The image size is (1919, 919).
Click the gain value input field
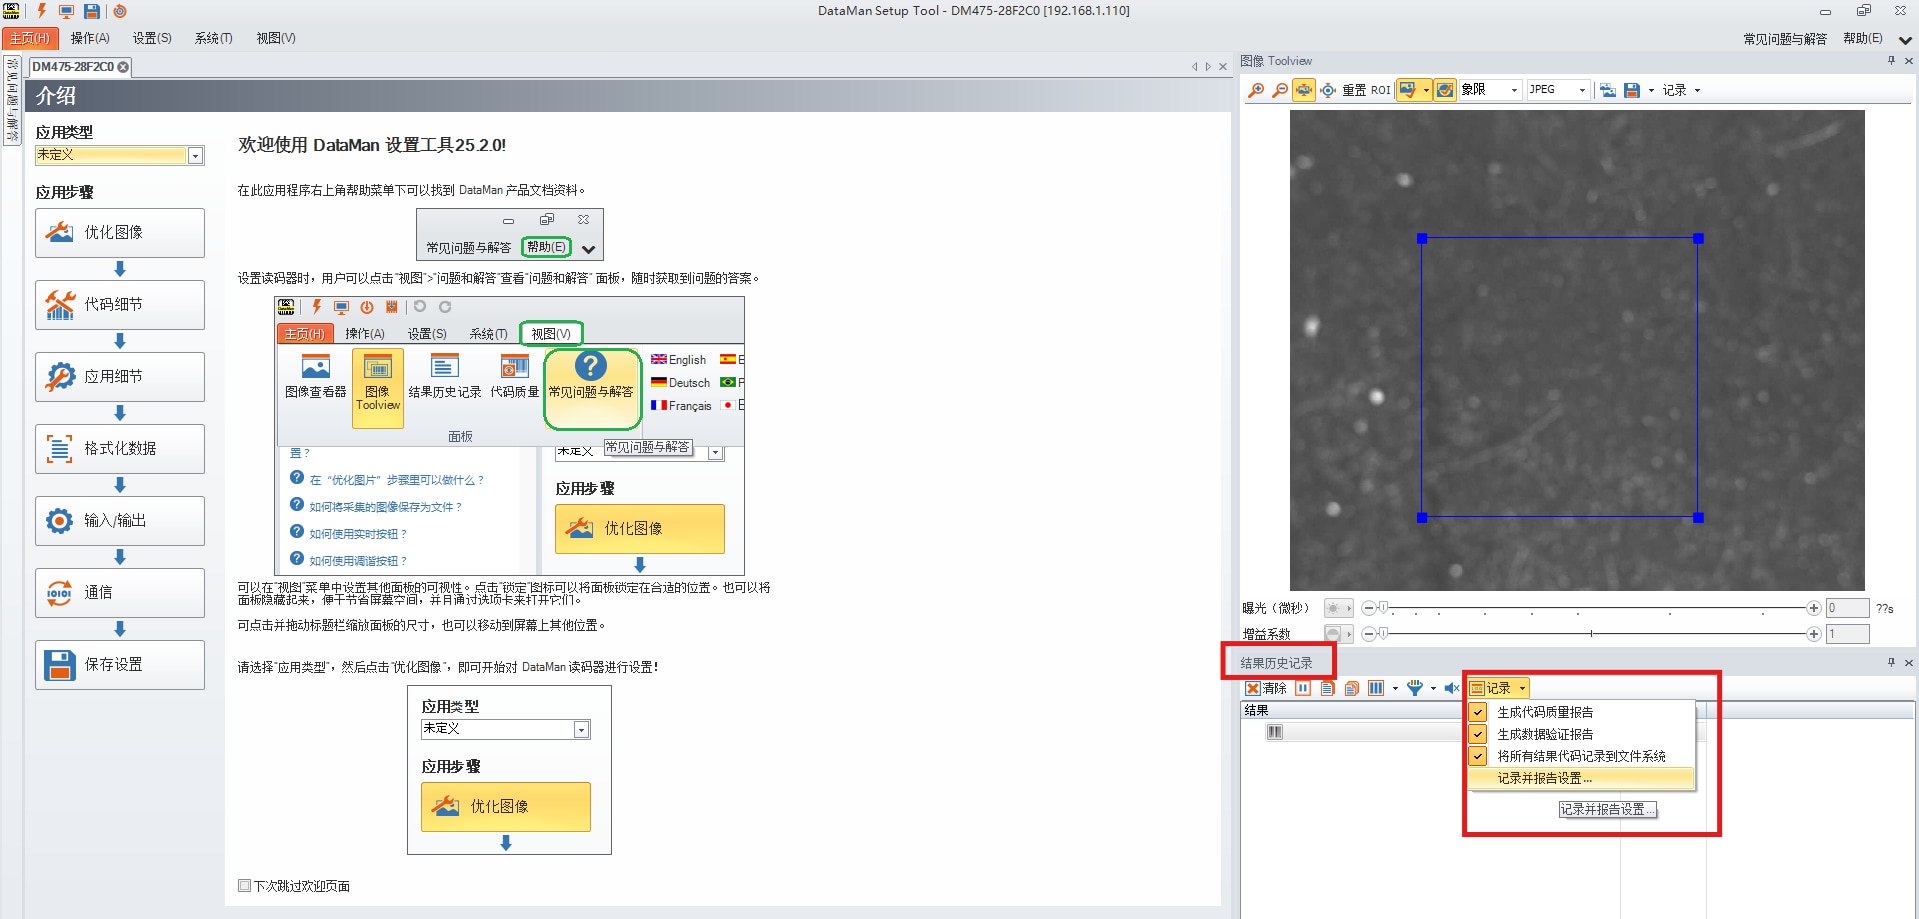pyautogui.click(x=1847, y=634)
